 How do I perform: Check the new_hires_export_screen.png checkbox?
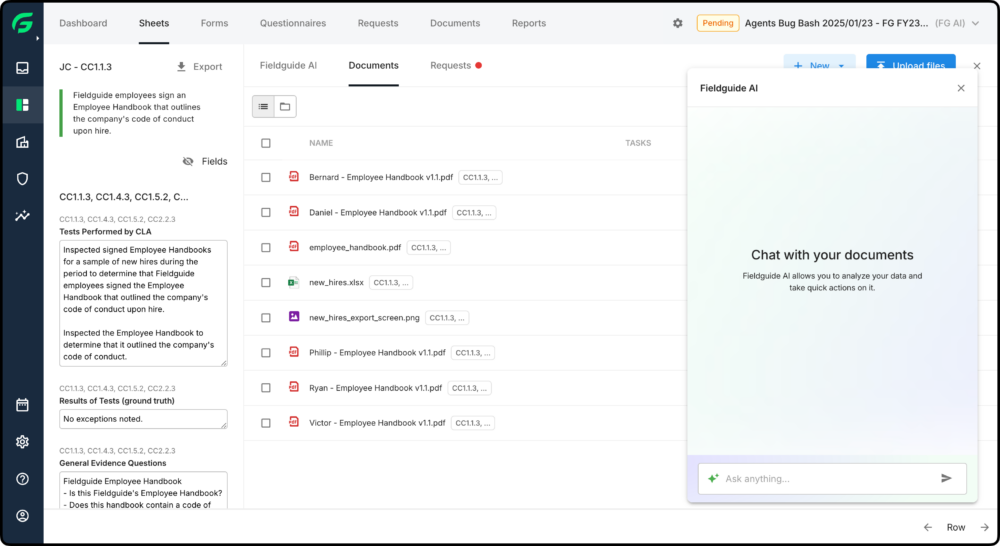pyautogui.click(x=266, y=318)
